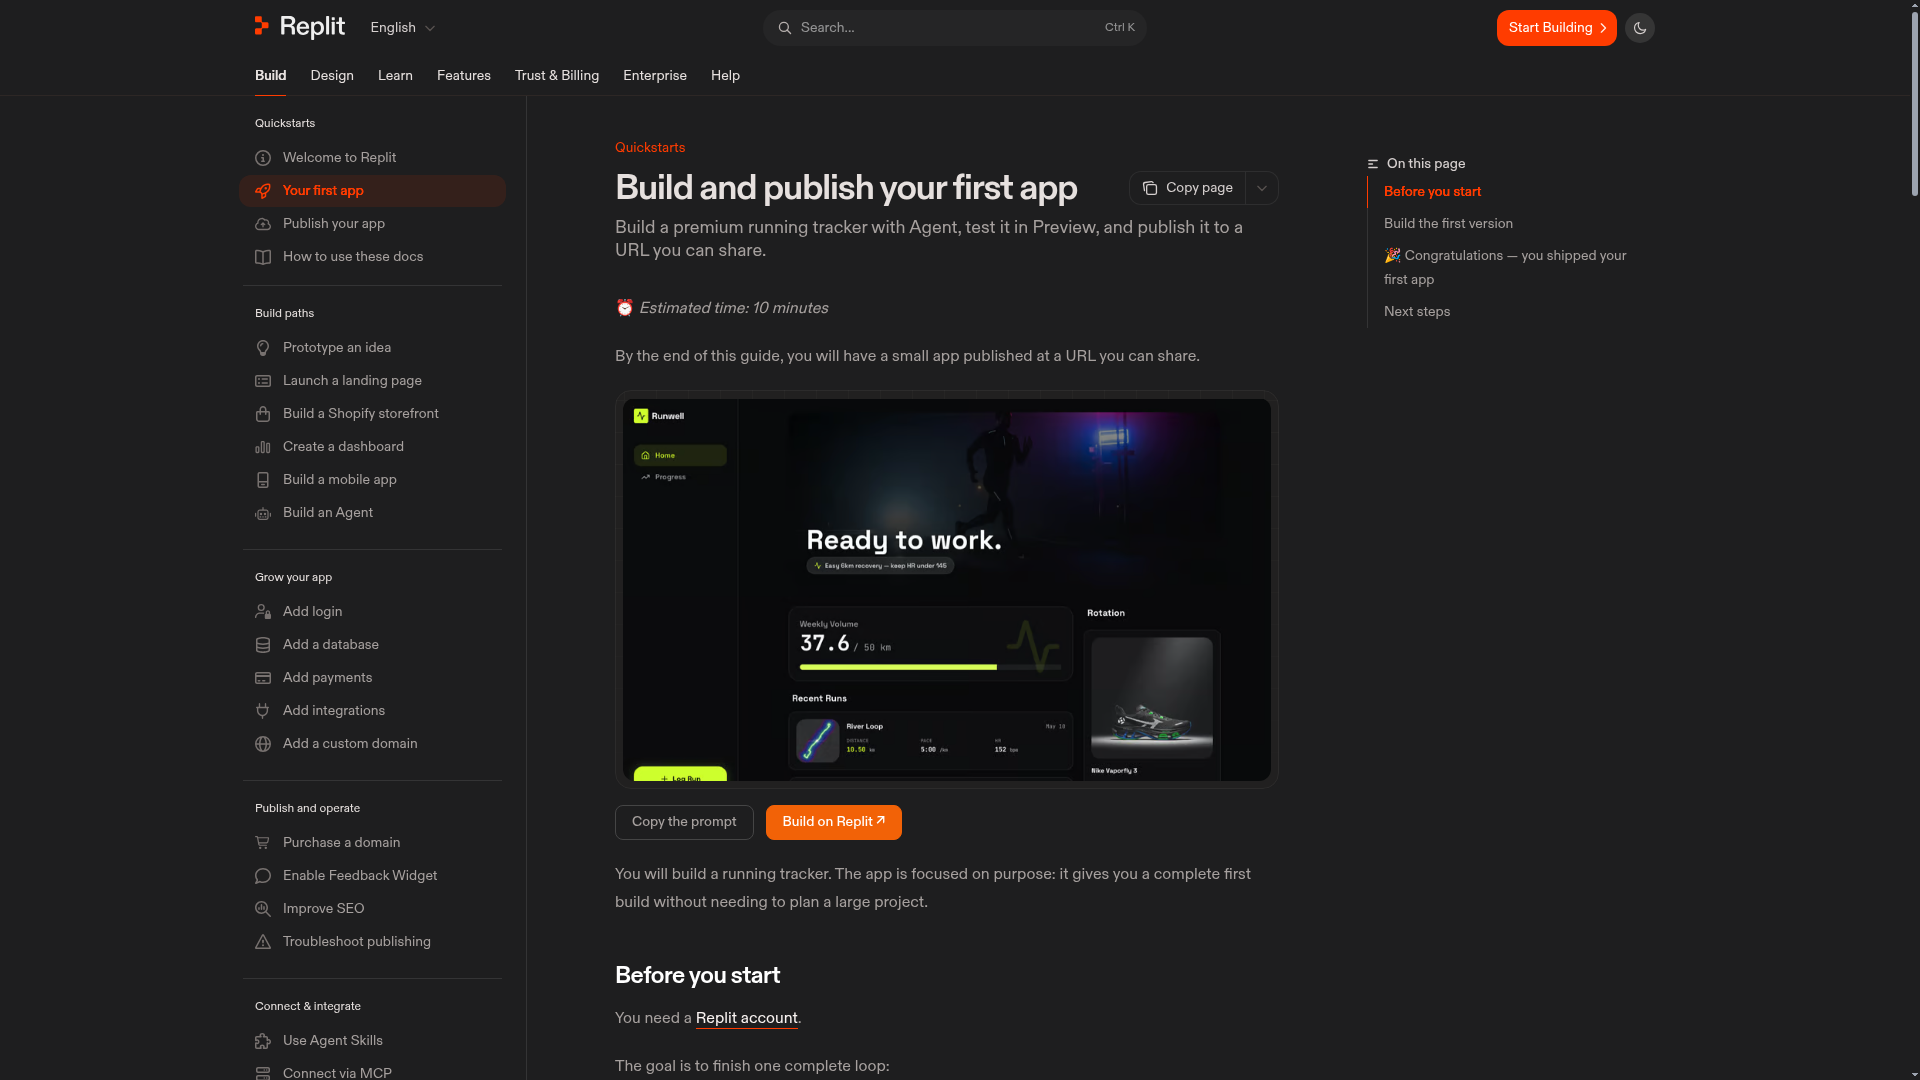This screenshot has width=1920, height=1080.
Task: Switch to the Learn tab
Action: [395, 76]
